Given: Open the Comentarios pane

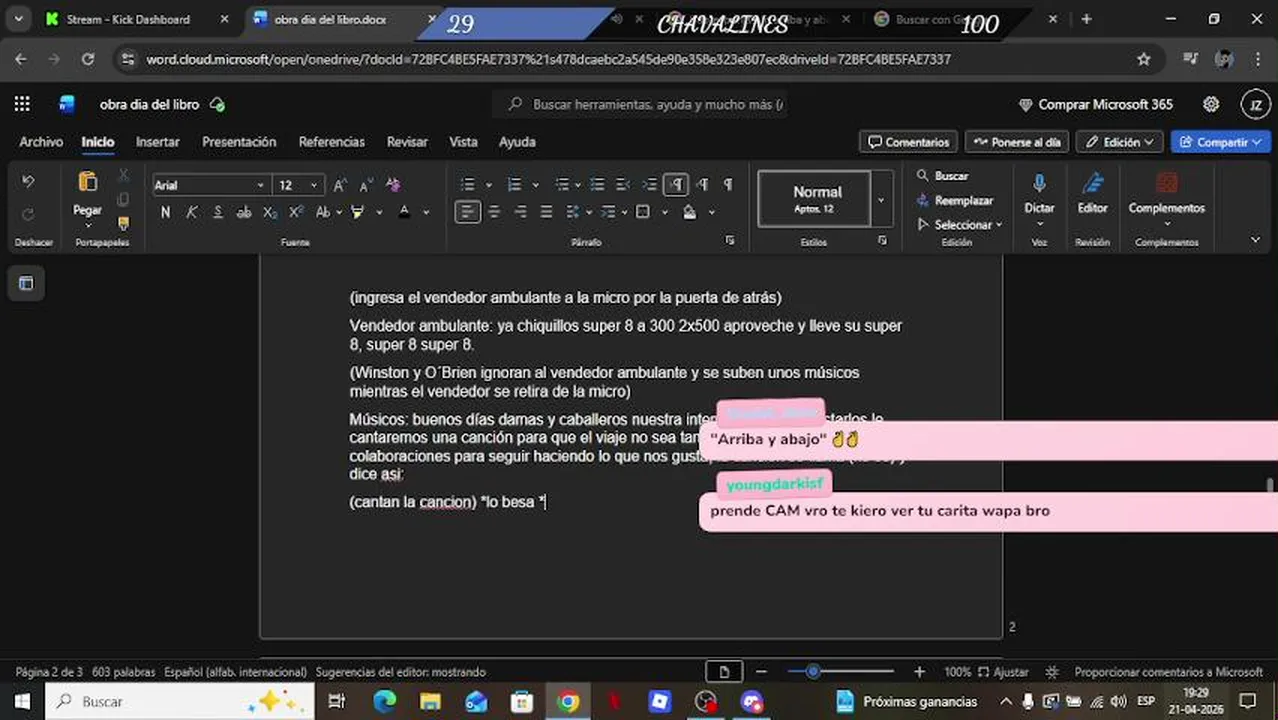Looking at the screenshot, I should [908, 142].
